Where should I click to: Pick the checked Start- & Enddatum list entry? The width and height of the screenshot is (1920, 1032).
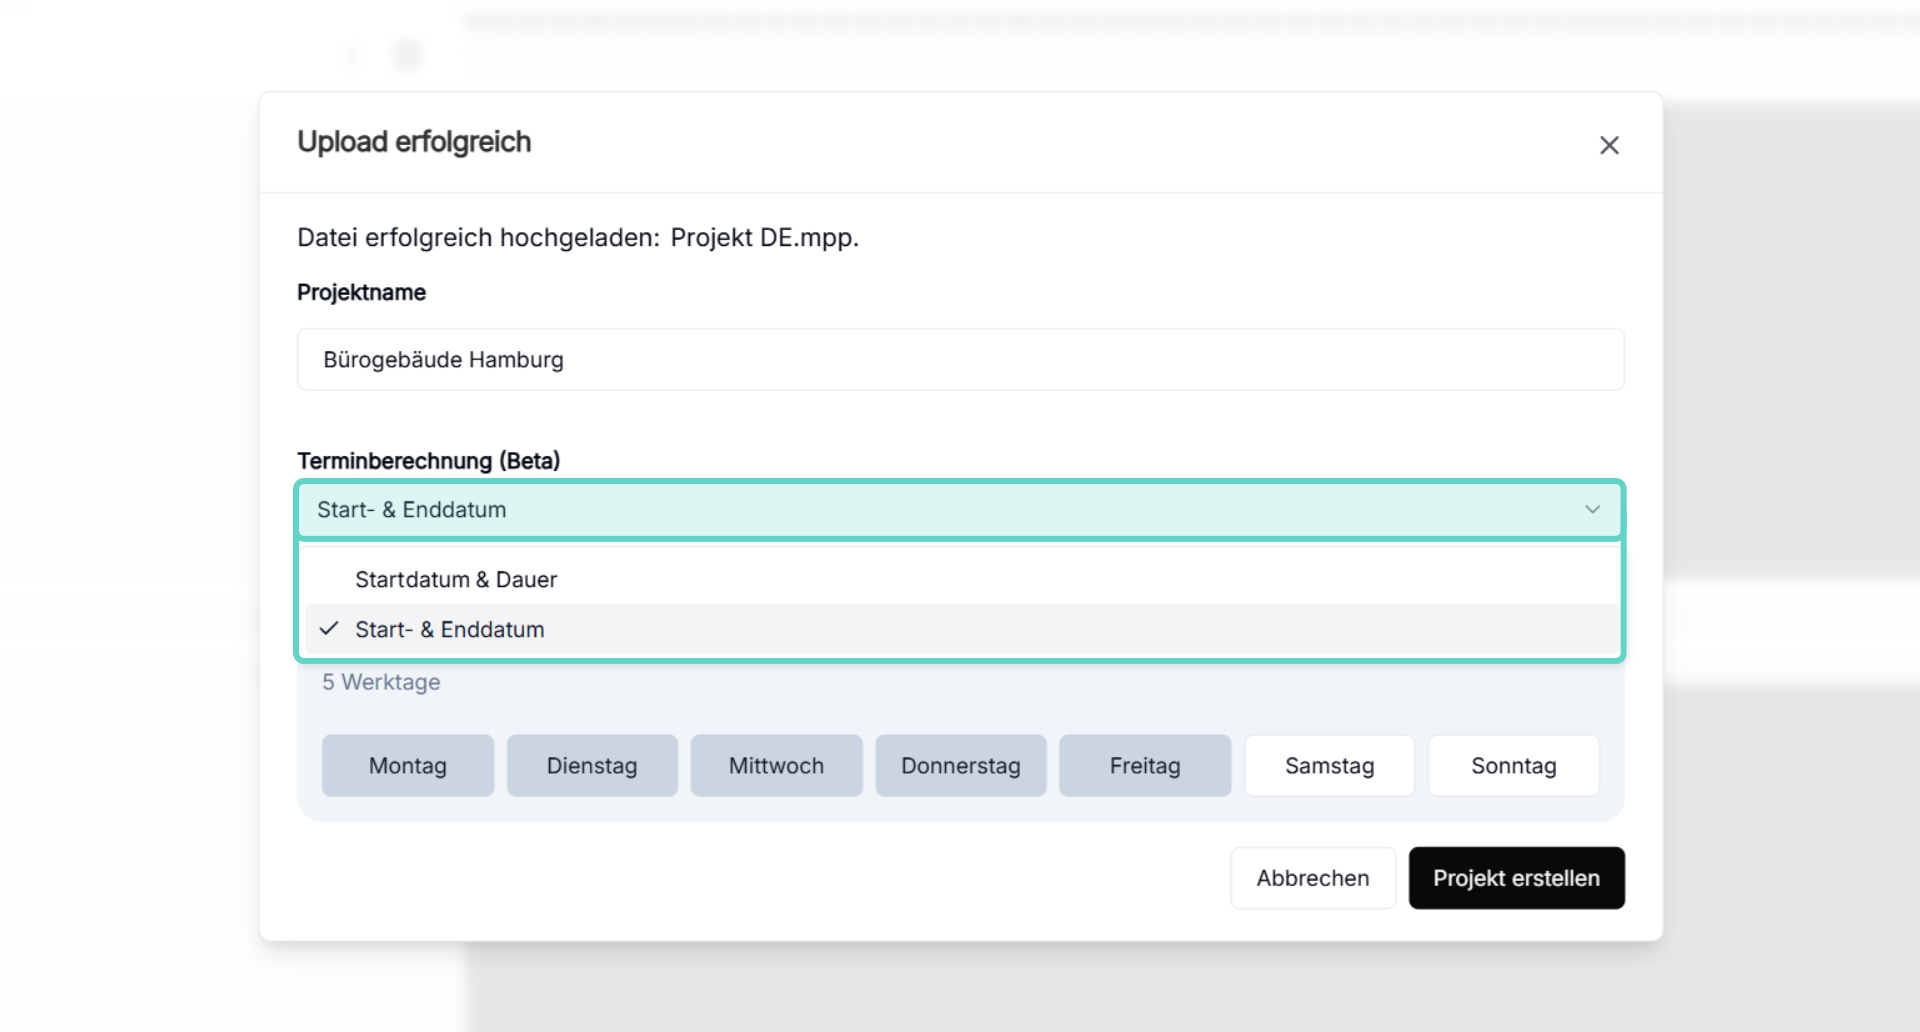[x=450, y=630]
